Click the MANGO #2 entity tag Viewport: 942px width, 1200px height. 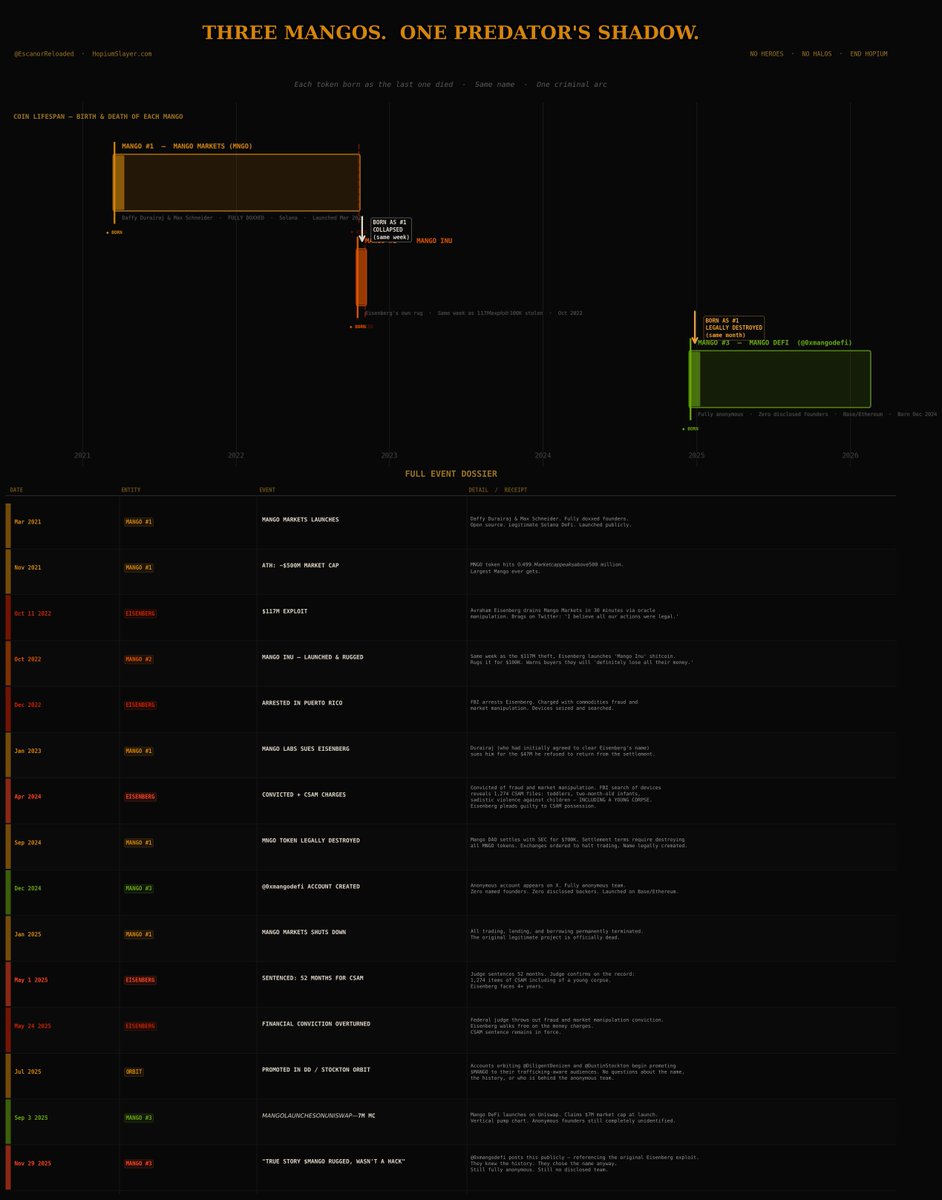[139, 659]
